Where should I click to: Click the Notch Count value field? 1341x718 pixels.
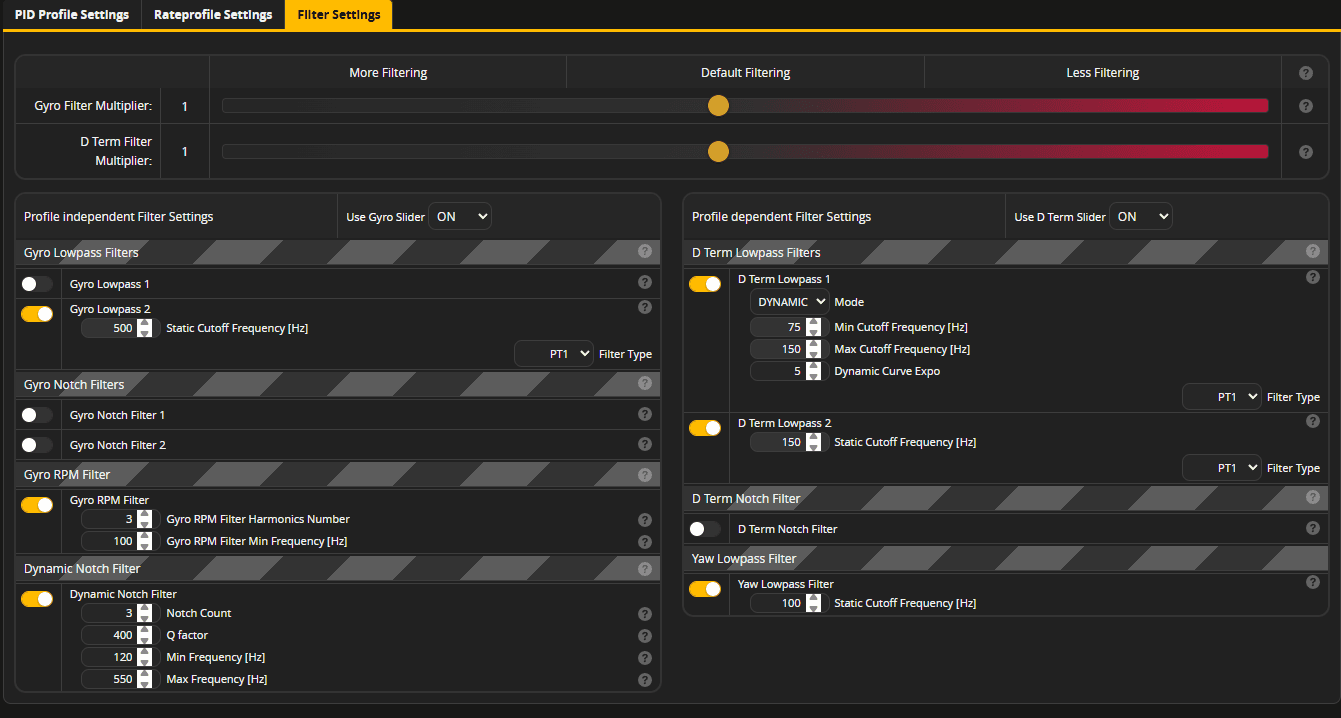coord(121,613)
